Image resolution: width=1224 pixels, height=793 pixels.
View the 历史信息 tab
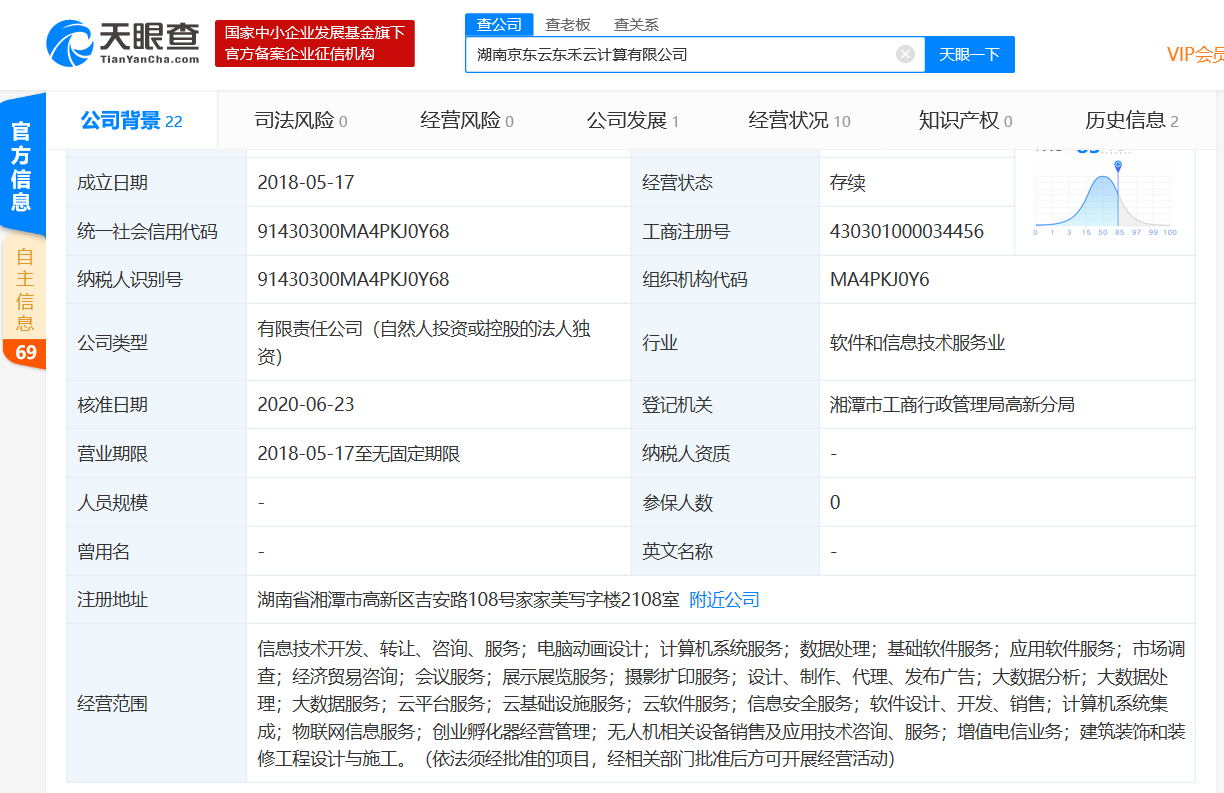[x=1131, y=121]
